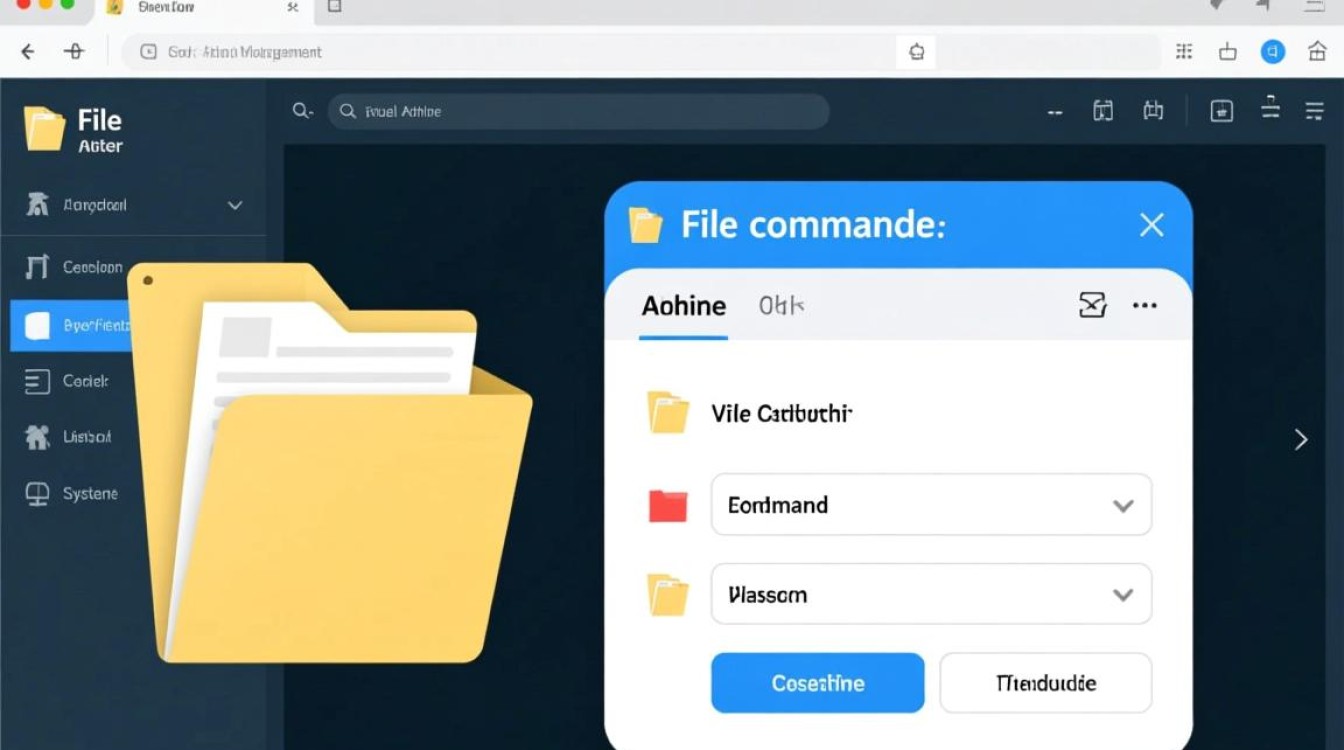Click the browser back arrow button
This screenshot has width=1344, height=750.
[x=27, y=52]
